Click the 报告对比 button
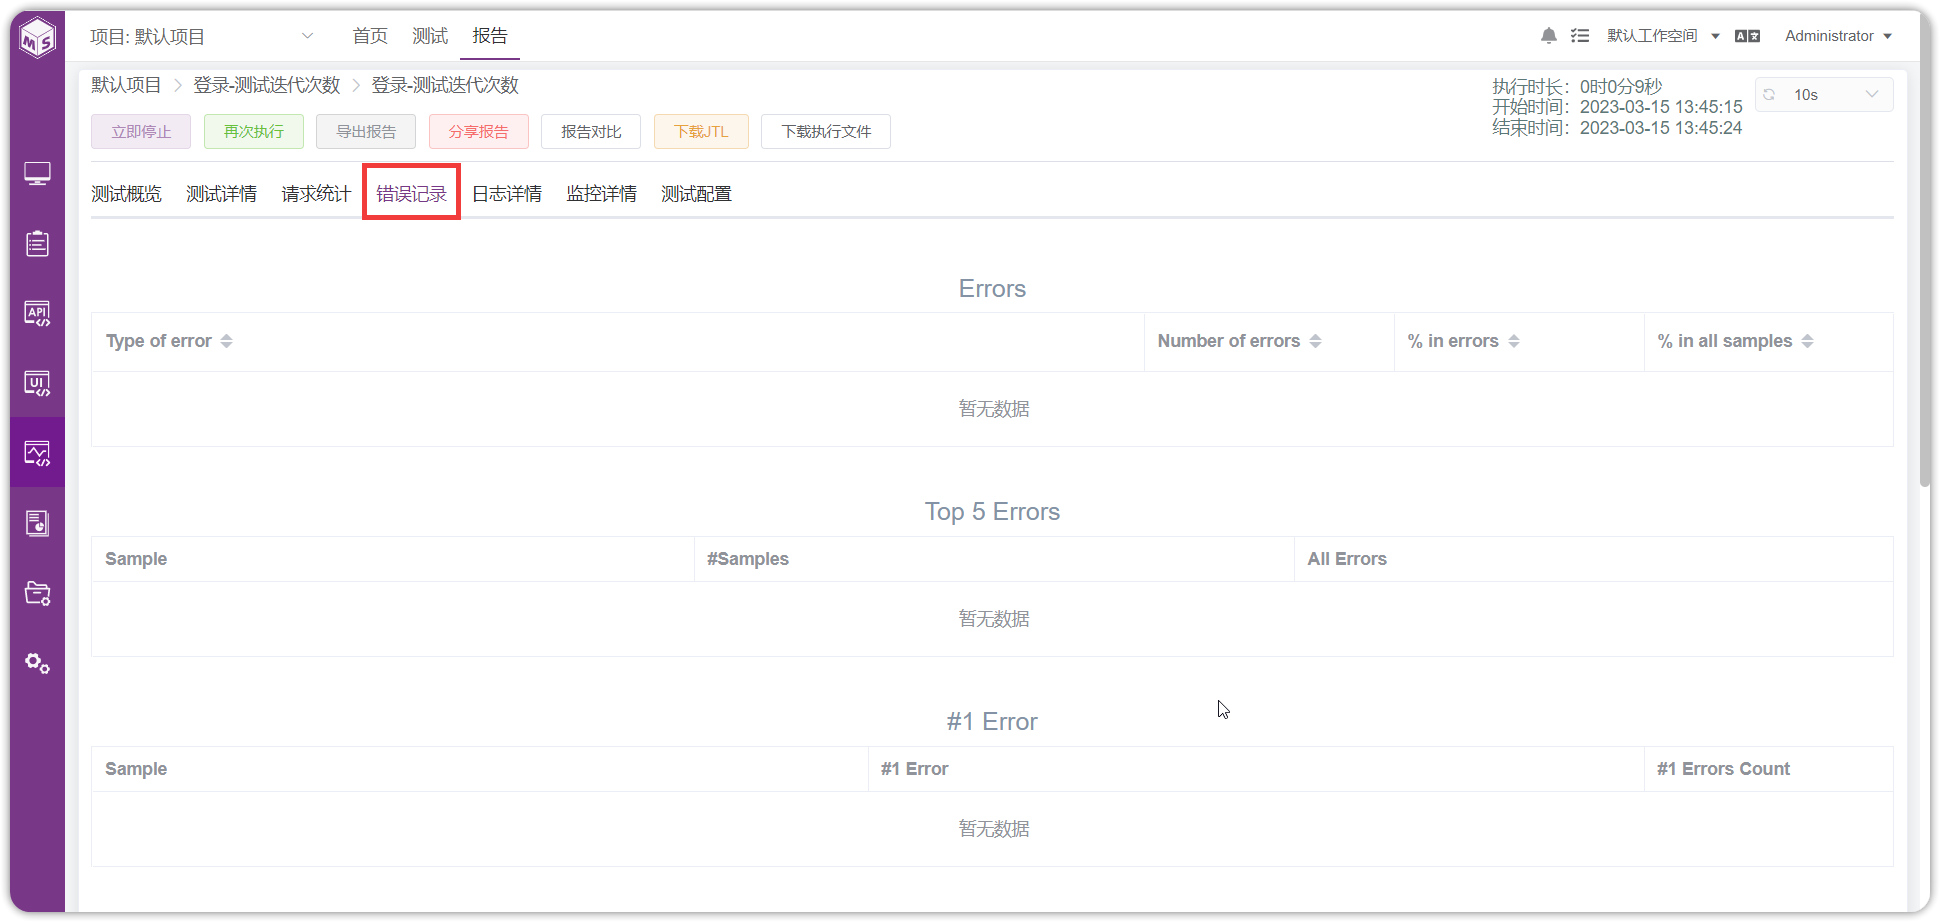The height and width of the screenshot is (922, 1940). pyautogui.click(x=591, y=131)
